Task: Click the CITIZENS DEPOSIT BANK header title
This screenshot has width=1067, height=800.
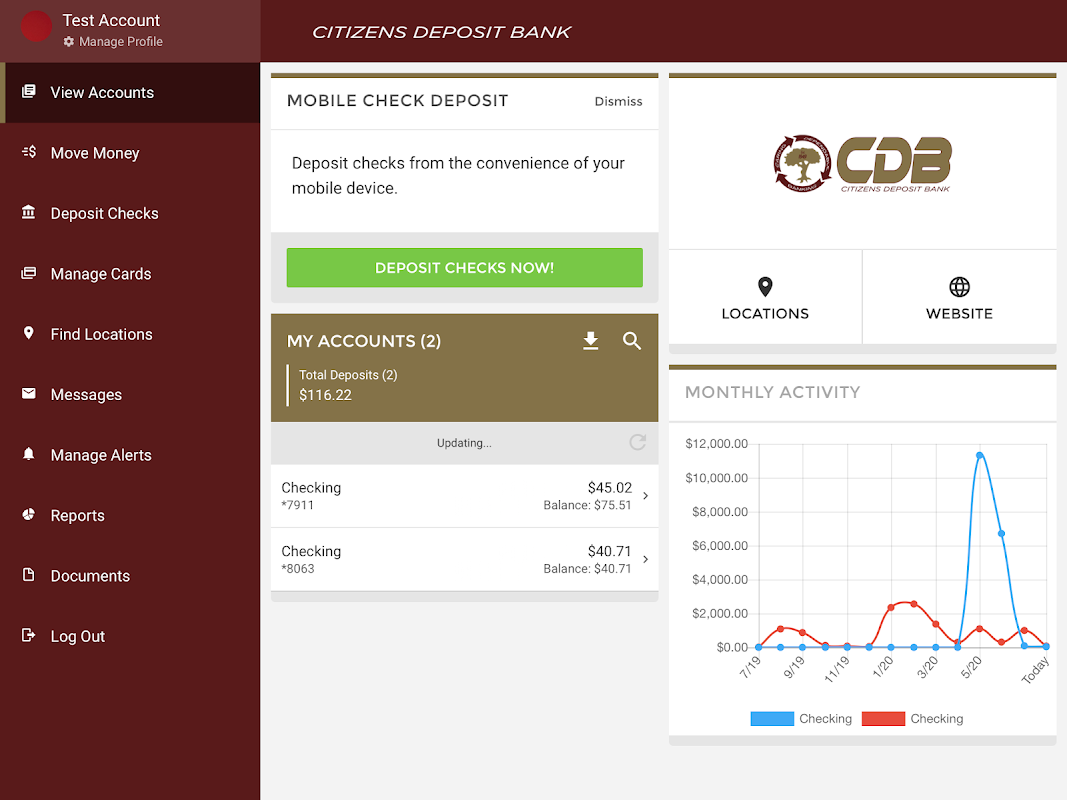Action: point(441,32)
